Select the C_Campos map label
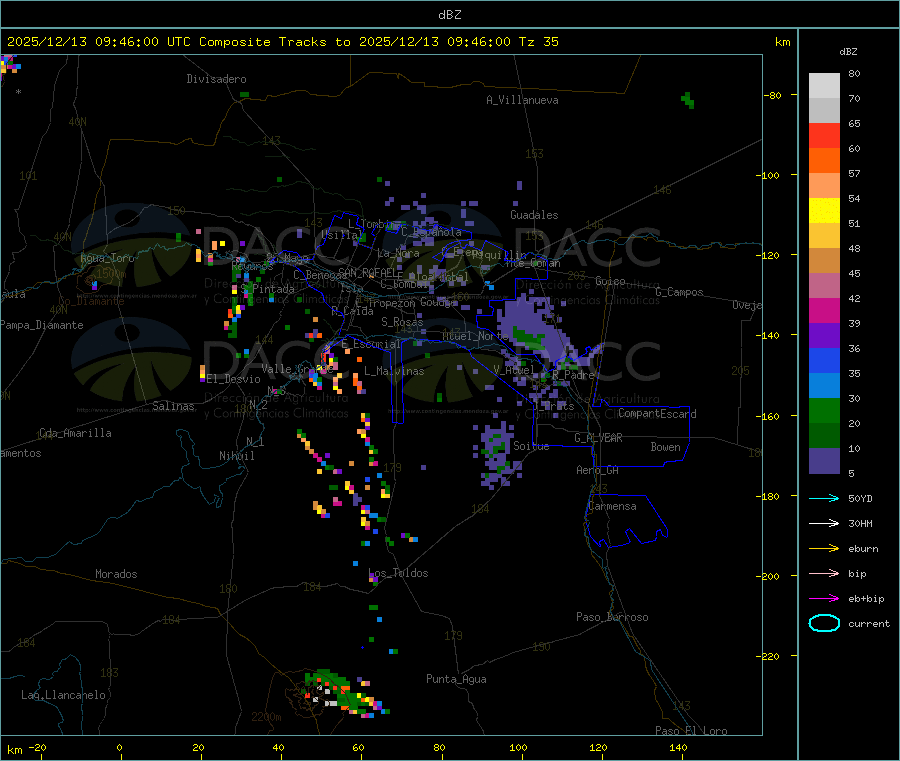The width and height of the screenshot is (900, 761). coord(679,292)
